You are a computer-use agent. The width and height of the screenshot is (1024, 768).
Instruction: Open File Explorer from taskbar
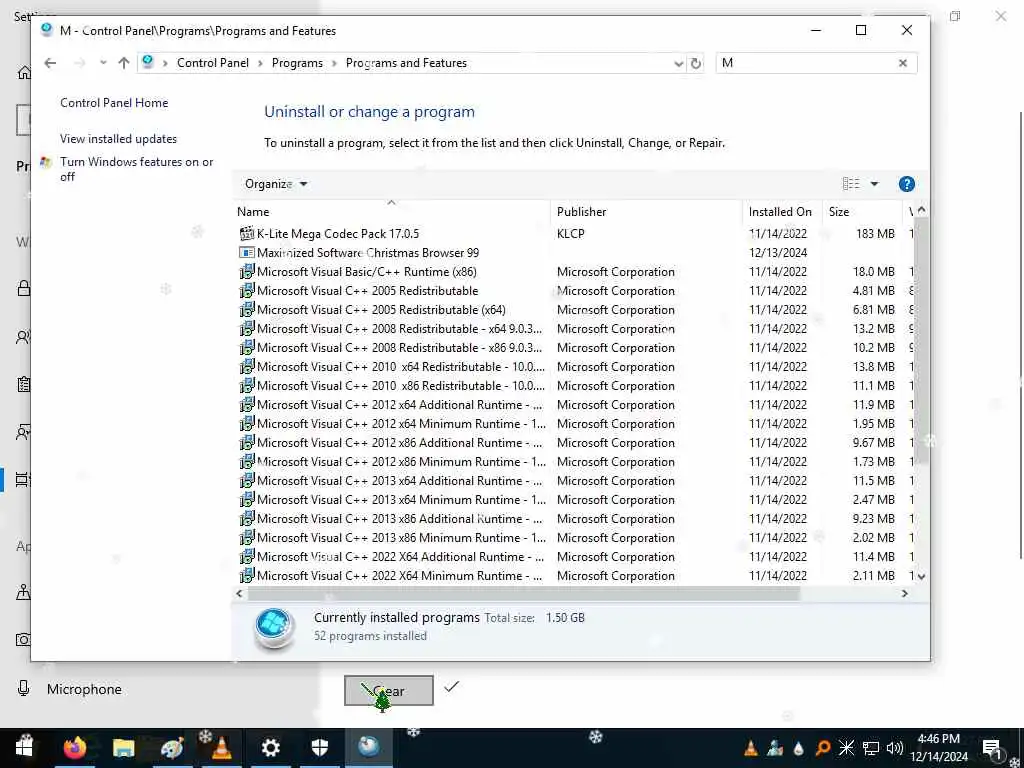[x=123, y=748]
